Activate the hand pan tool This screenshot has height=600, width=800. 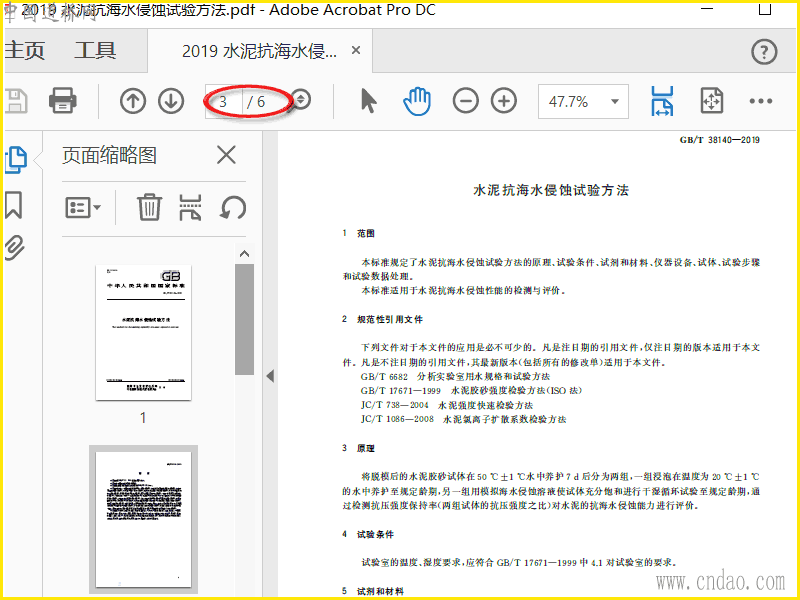tap(417, 101)
